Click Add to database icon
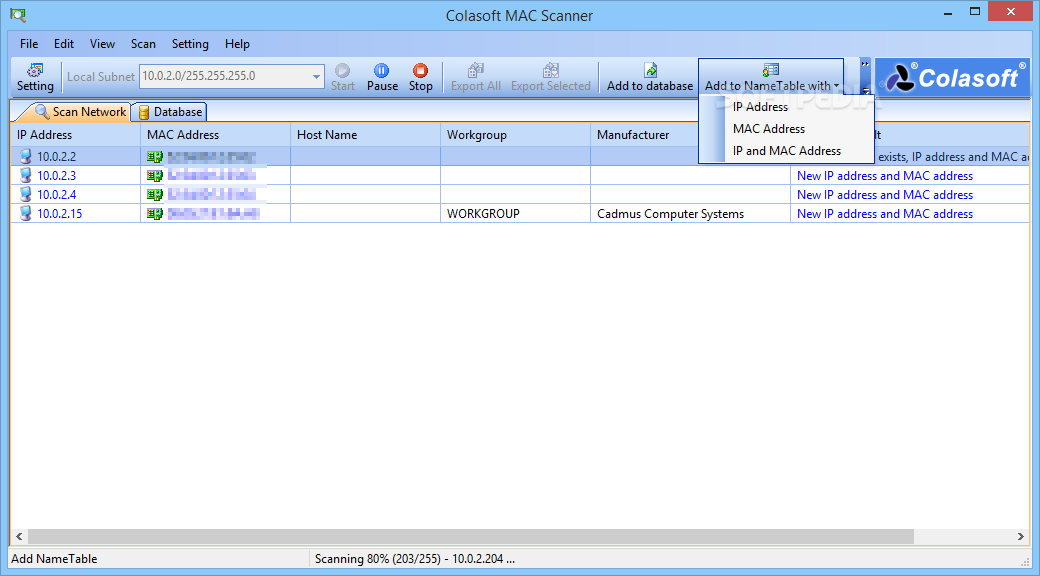1040x576 pixels. click(x=650, y=70)
